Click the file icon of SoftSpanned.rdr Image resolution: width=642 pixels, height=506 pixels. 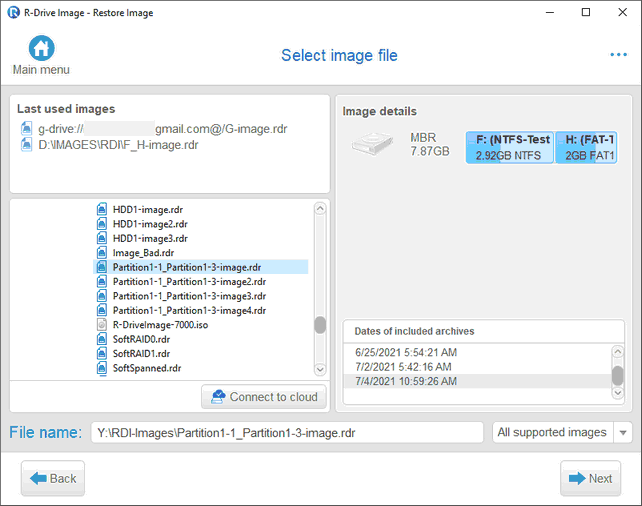click(x=102, y=368)
